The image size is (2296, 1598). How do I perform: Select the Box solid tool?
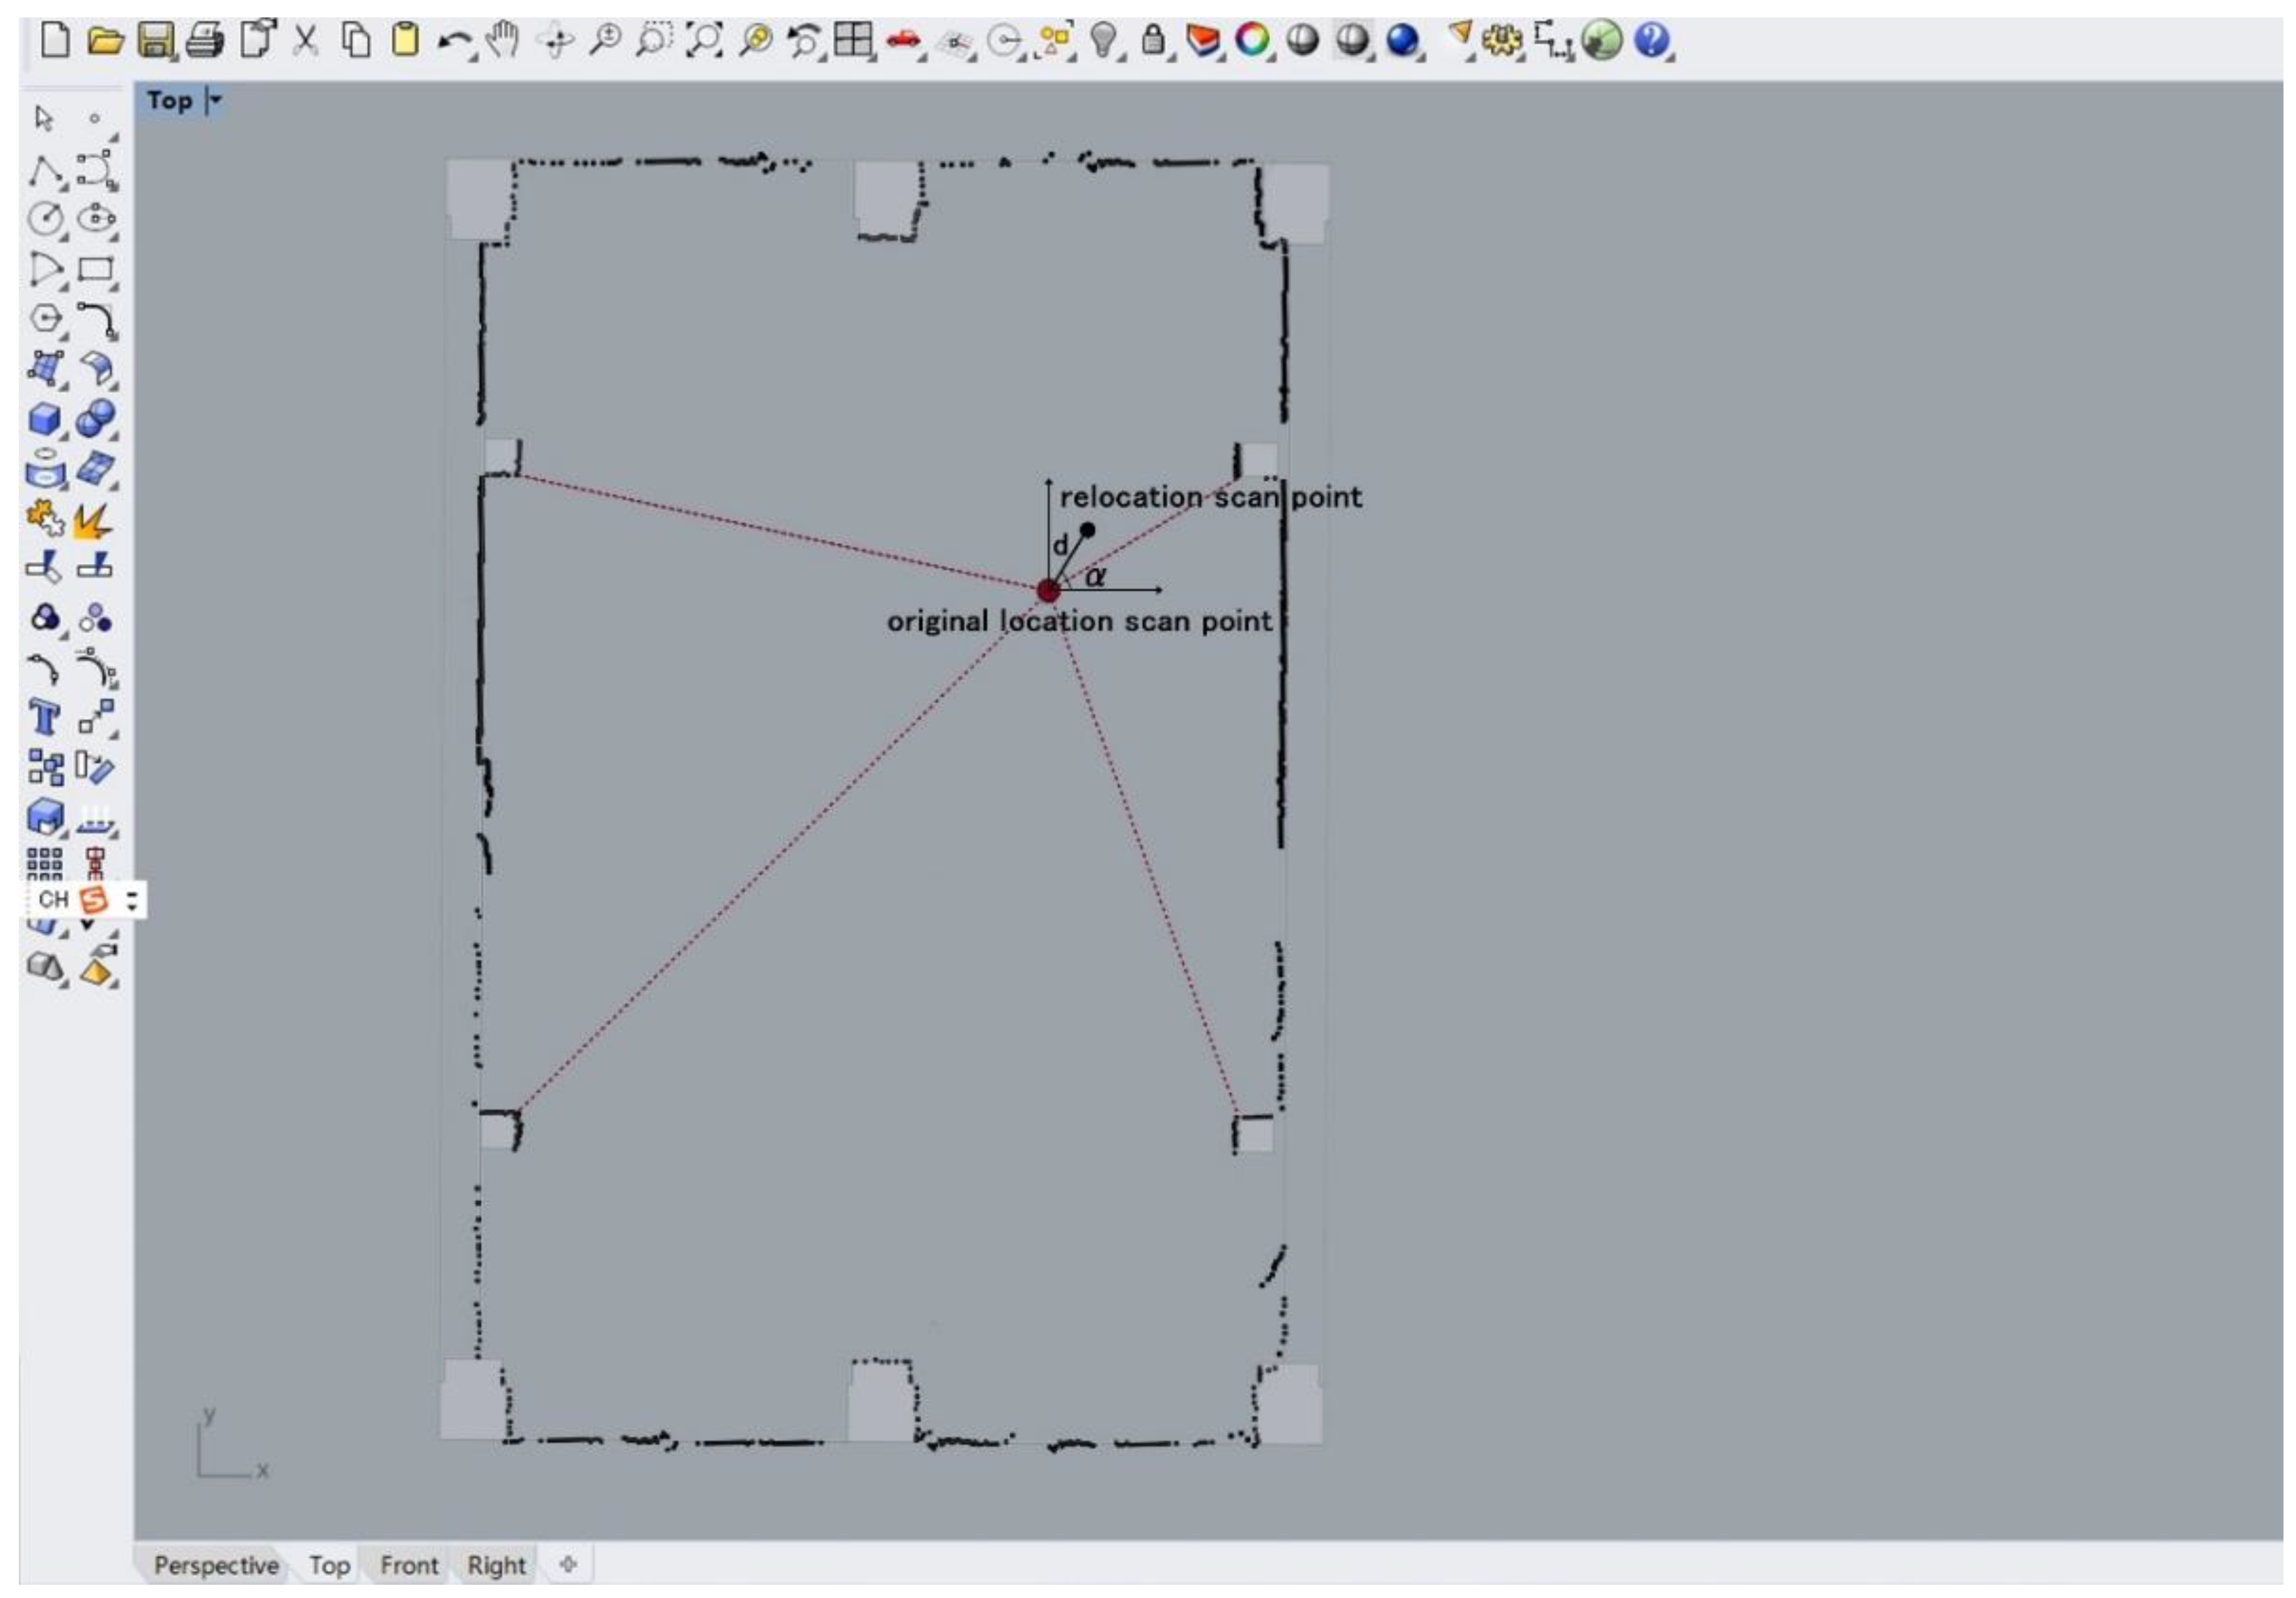click(44, 418)
